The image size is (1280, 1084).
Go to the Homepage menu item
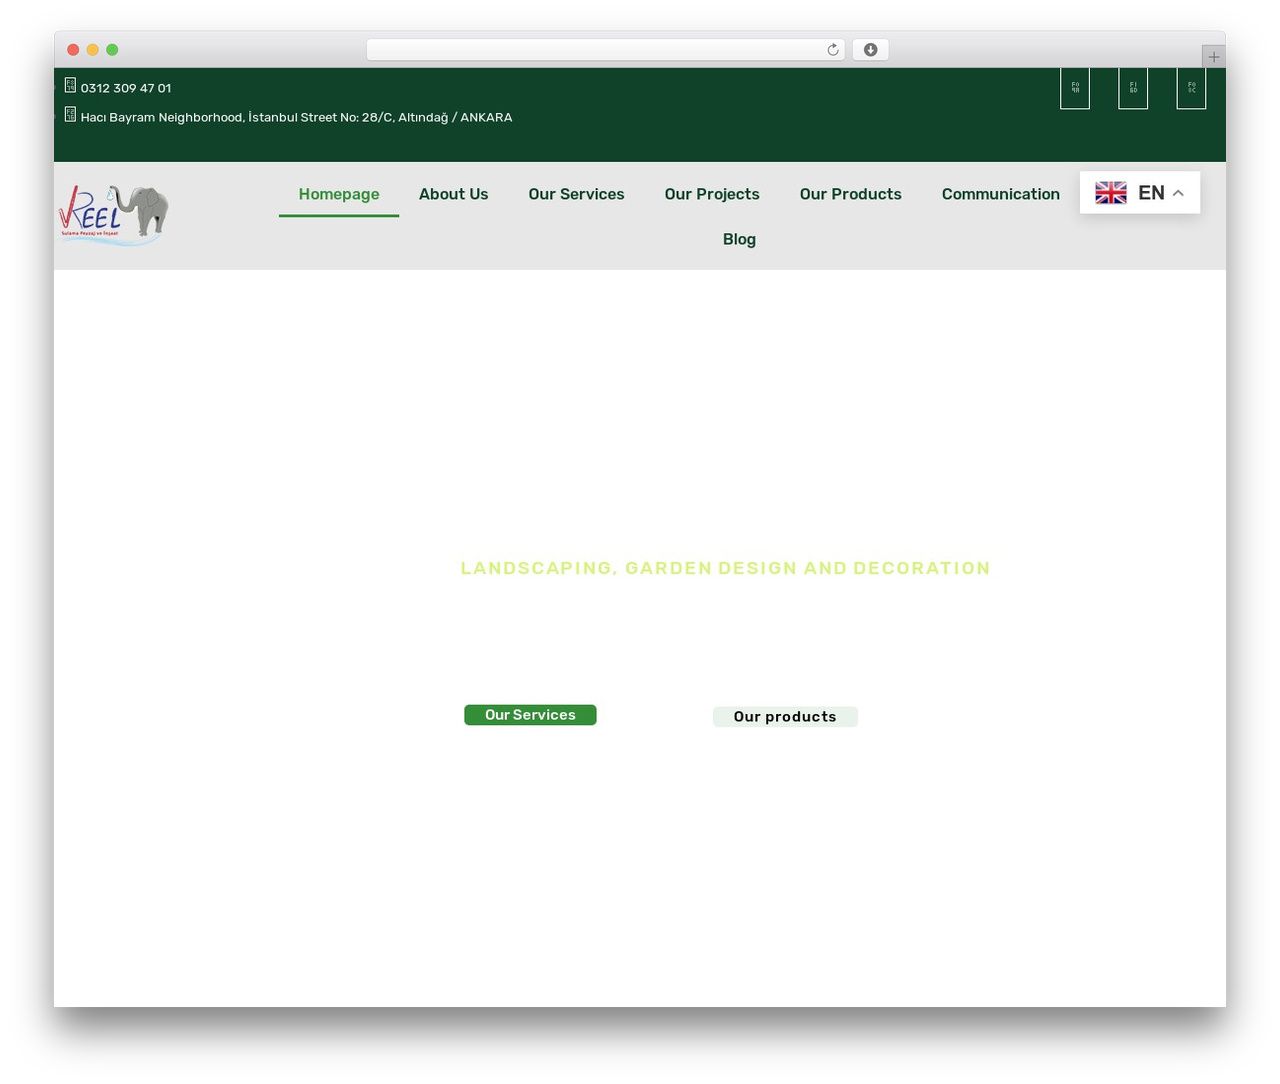tap(339, 194)
